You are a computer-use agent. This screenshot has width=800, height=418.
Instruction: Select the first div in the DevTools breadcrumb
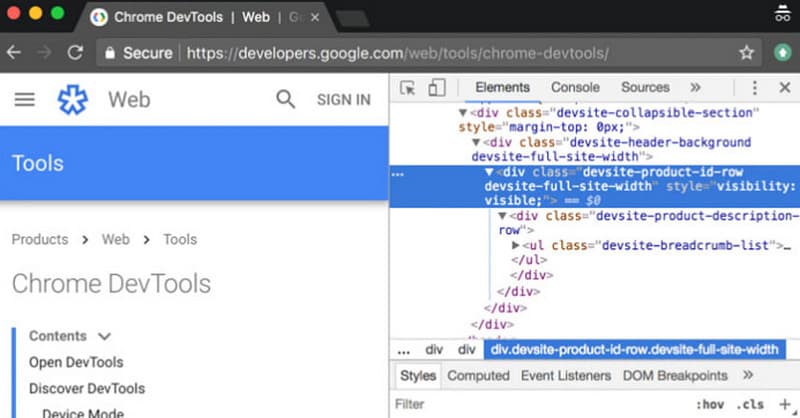pos(434,350)
